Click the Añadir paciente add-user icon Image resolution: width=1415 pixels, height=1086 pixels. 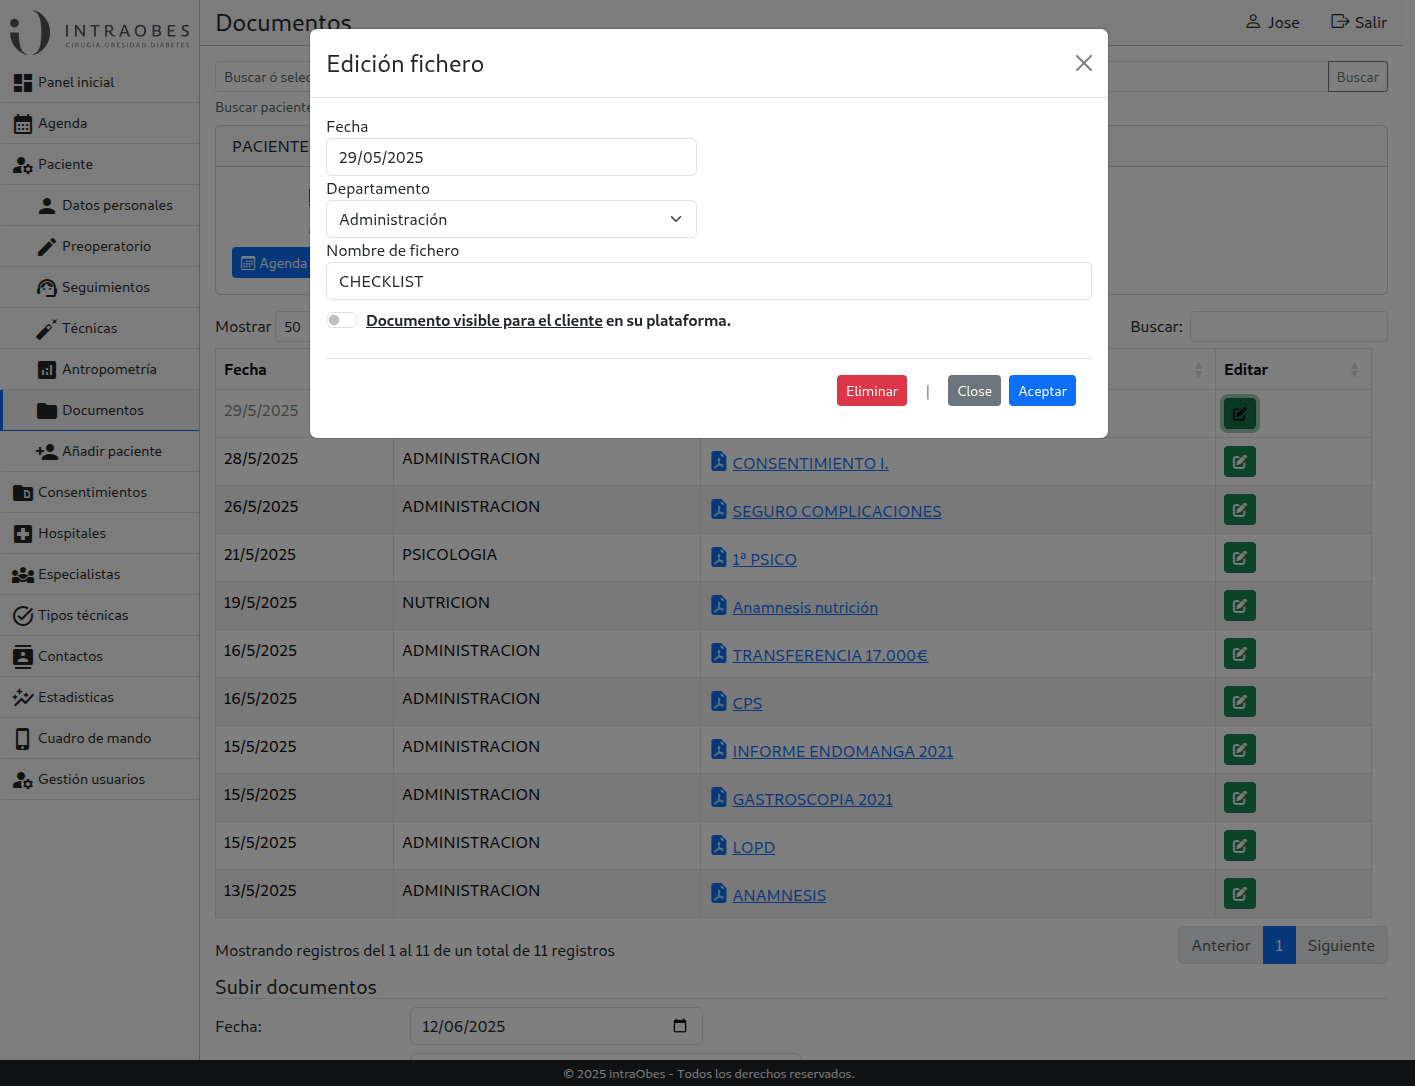[47, 452]
